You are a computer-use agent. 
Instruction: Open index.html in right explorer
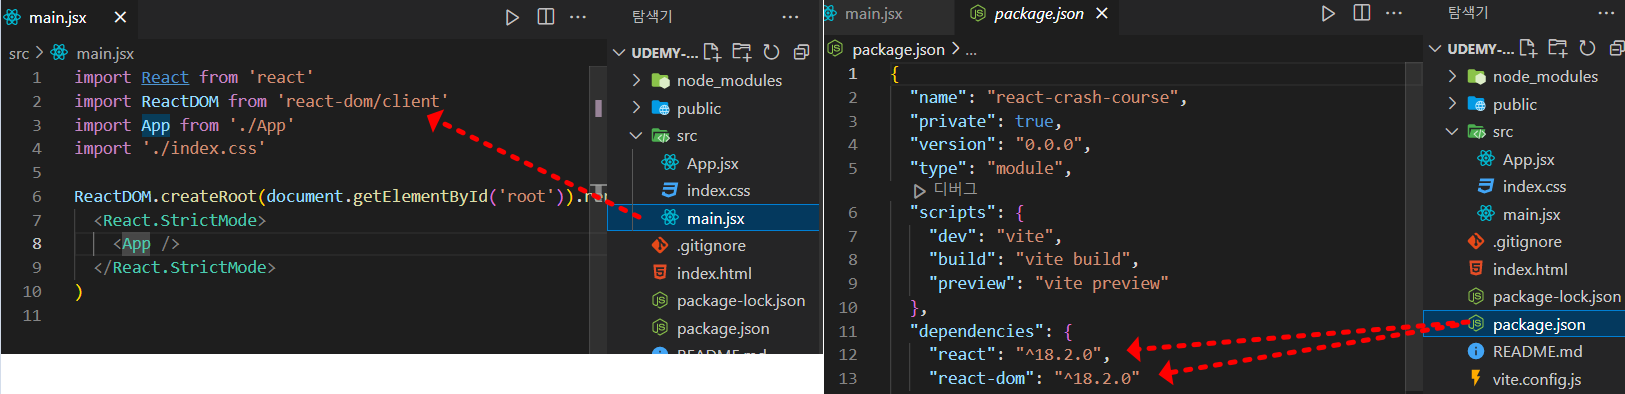point(1524,269)
